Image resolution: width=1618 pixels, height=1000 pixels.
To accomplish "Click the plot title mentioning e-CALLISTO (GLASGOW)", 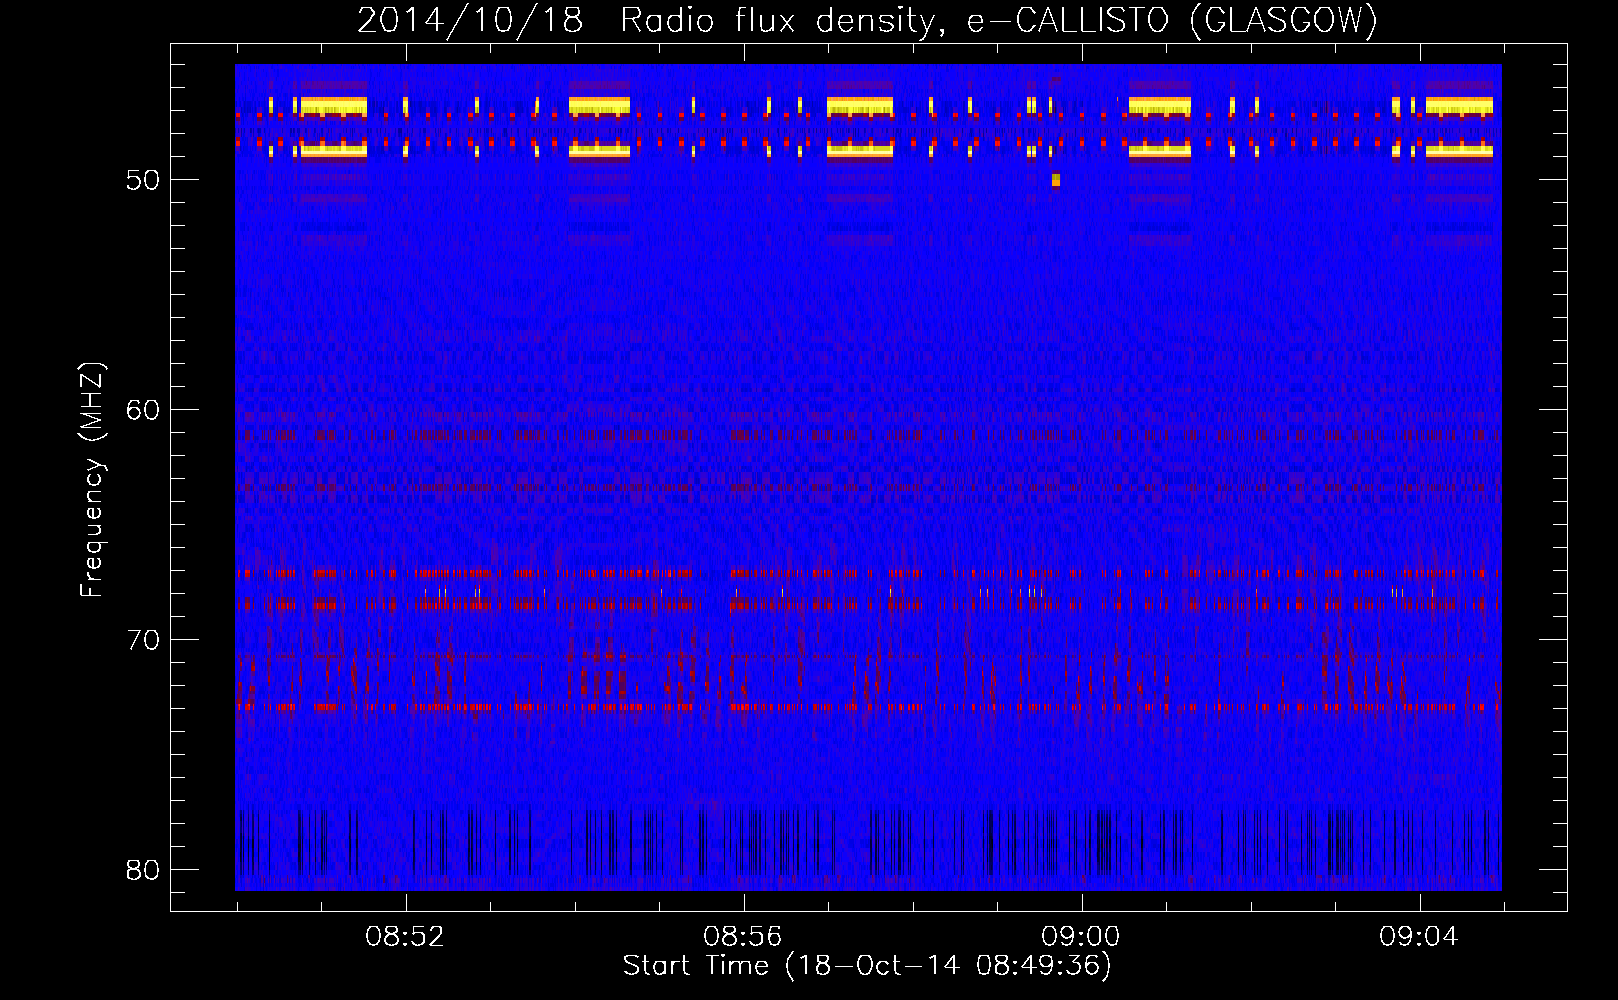I will click(867, 20).
